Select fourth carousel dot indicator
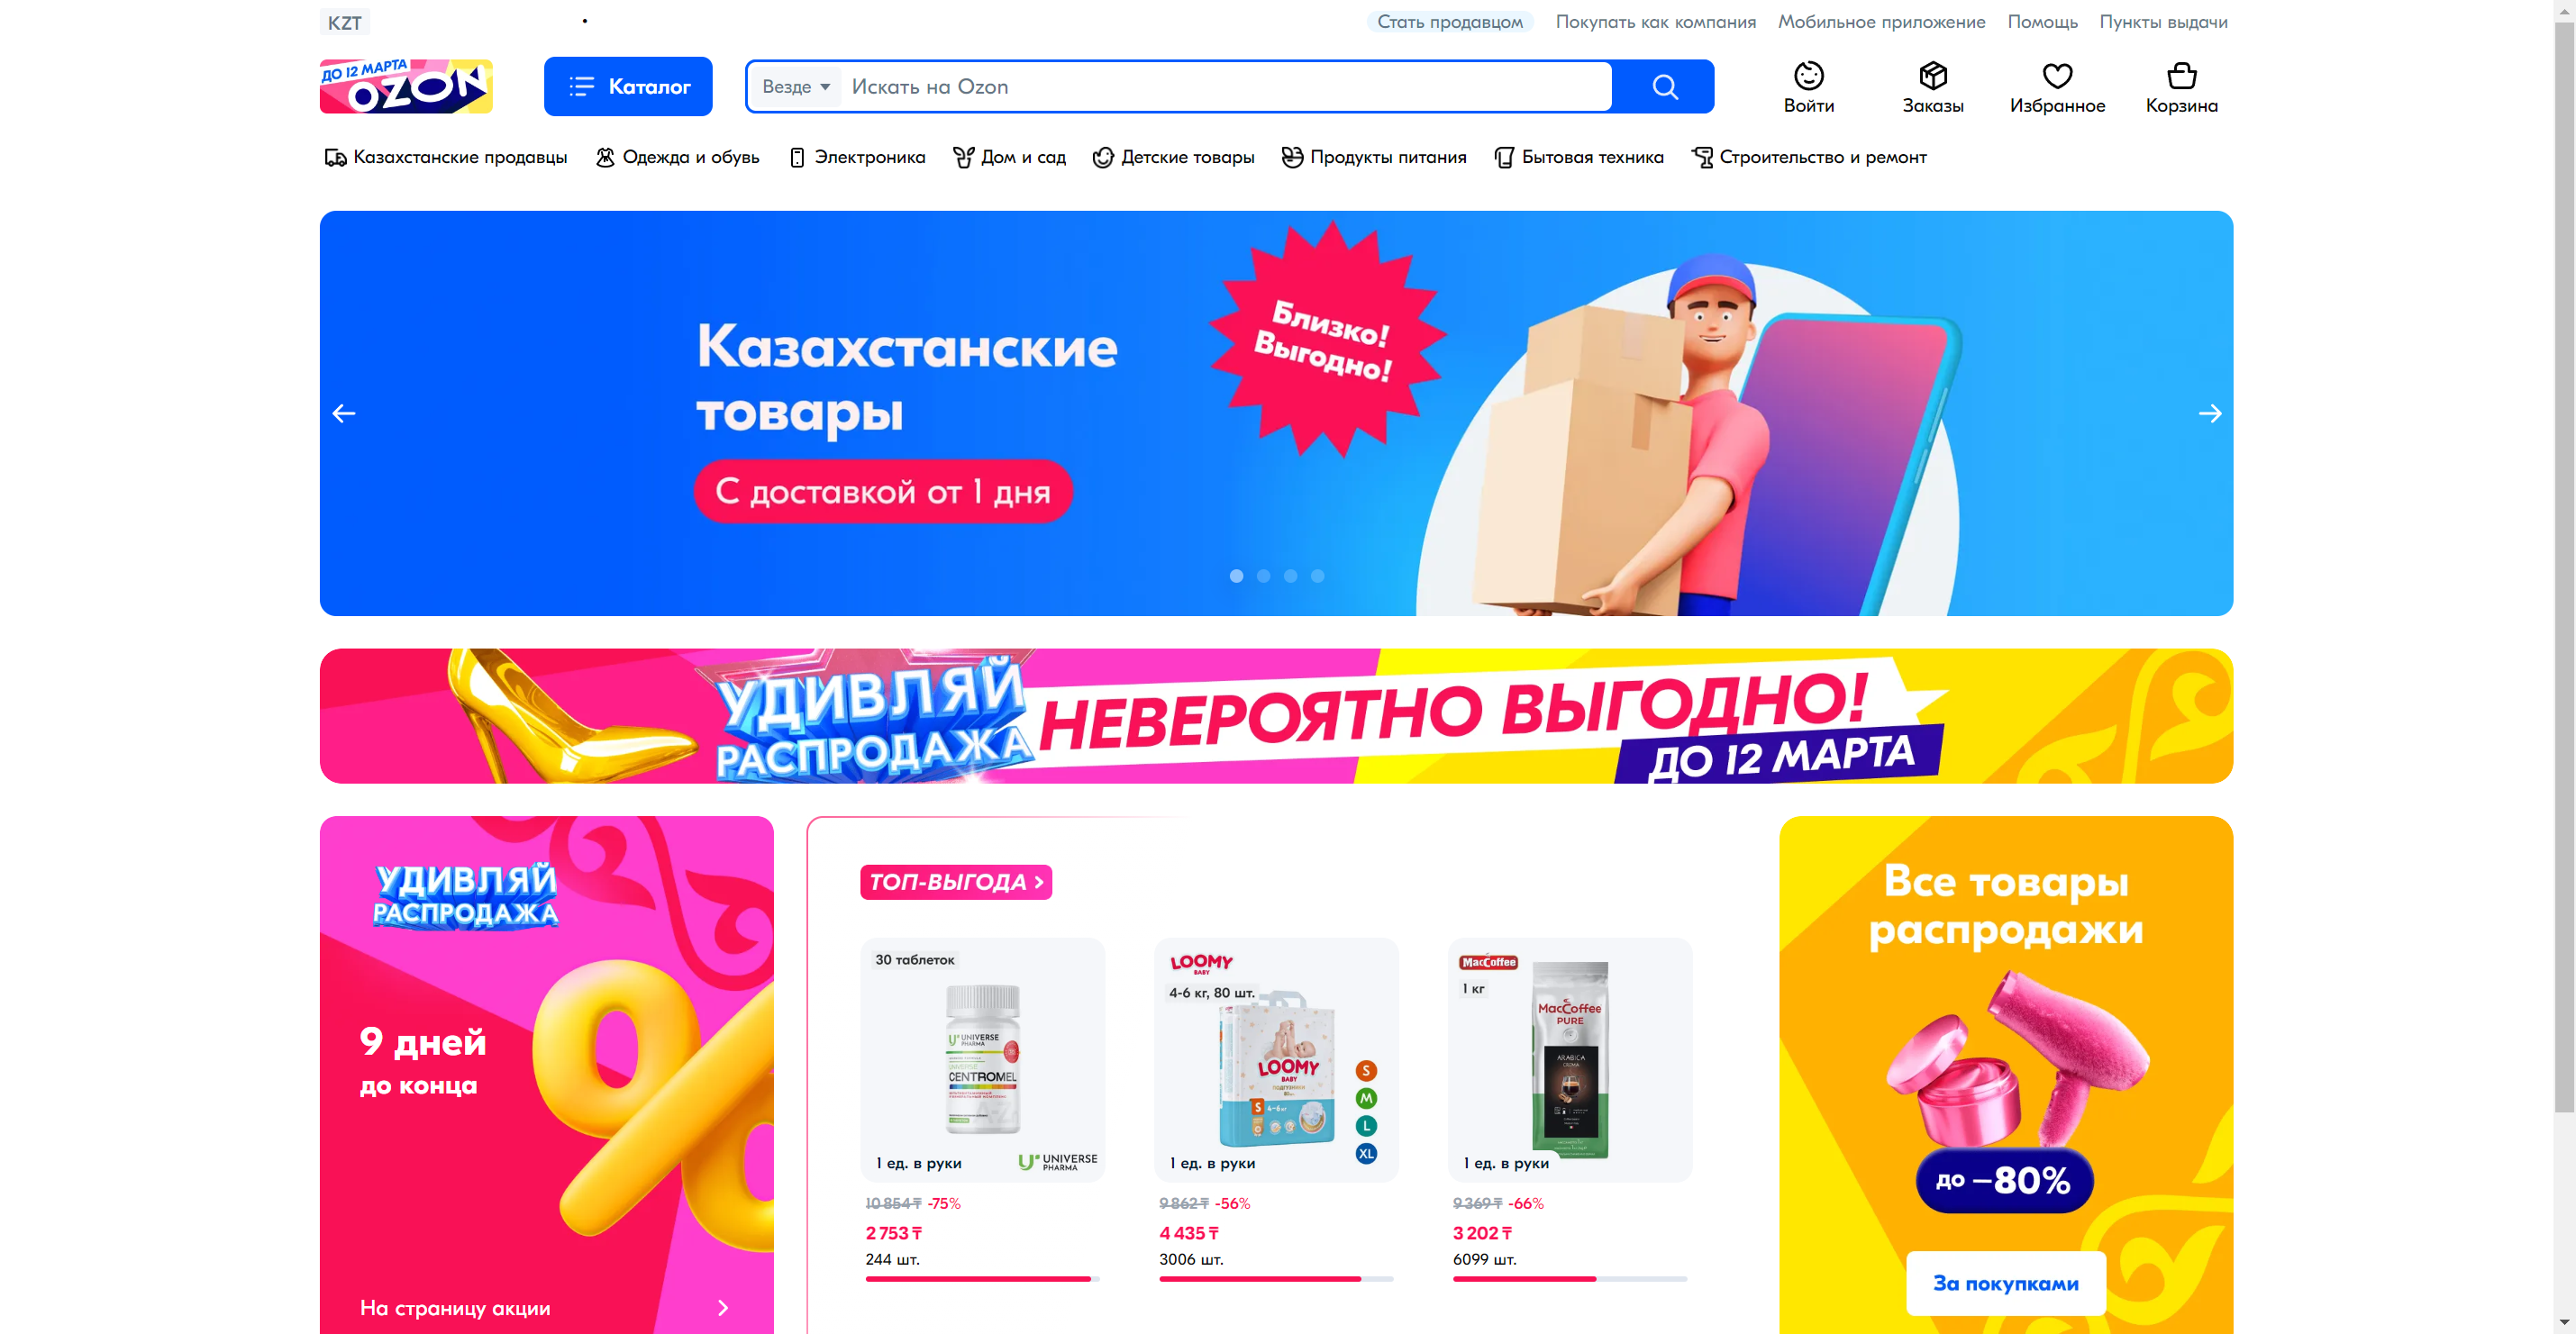 1318,576
